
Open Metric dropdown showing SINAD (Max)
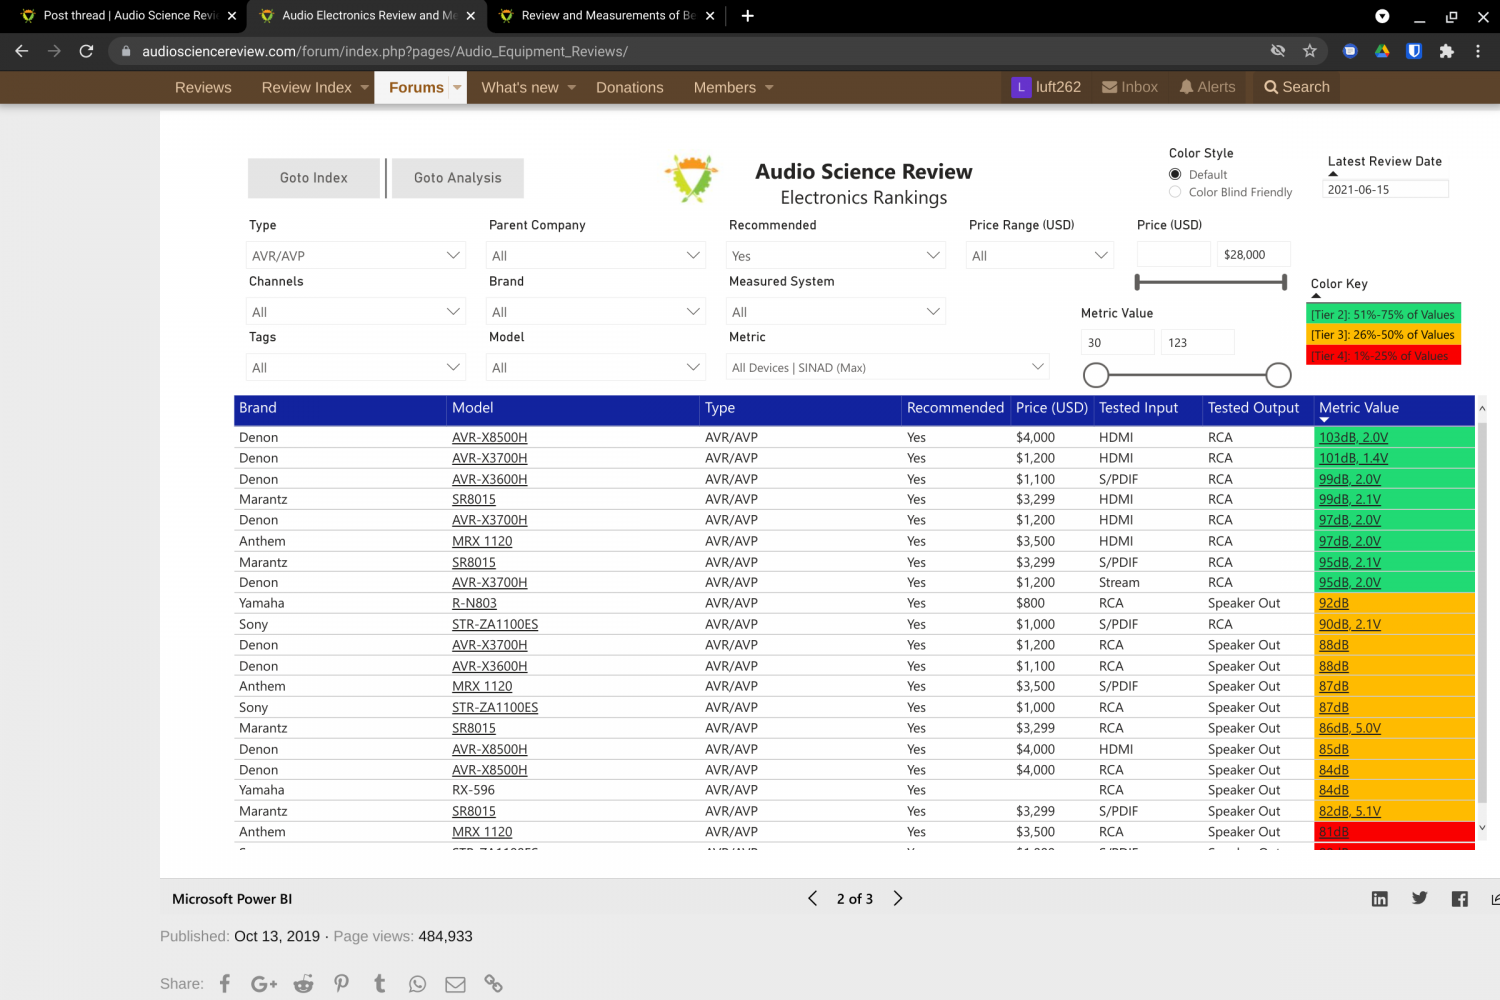[x=888, y=368]
